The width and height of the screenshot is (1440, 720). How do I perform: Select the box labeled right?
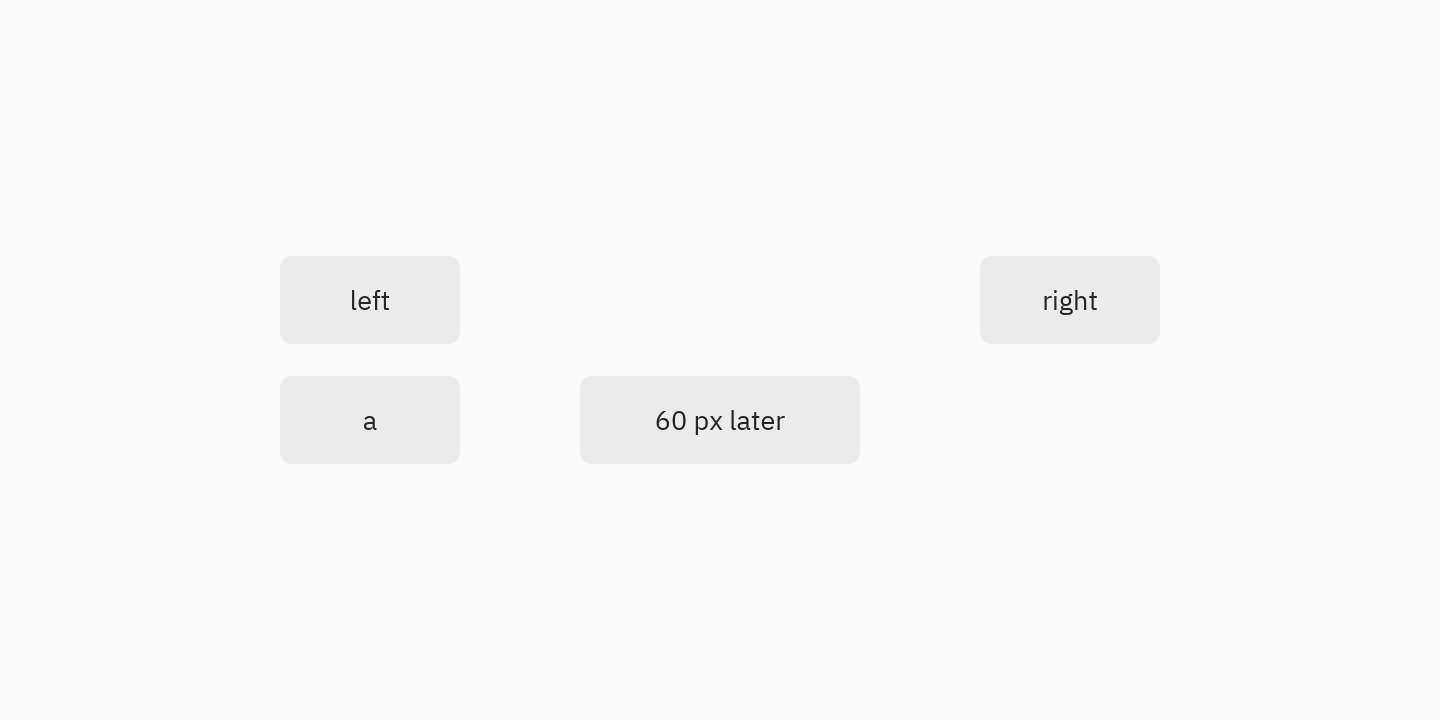1070,300
